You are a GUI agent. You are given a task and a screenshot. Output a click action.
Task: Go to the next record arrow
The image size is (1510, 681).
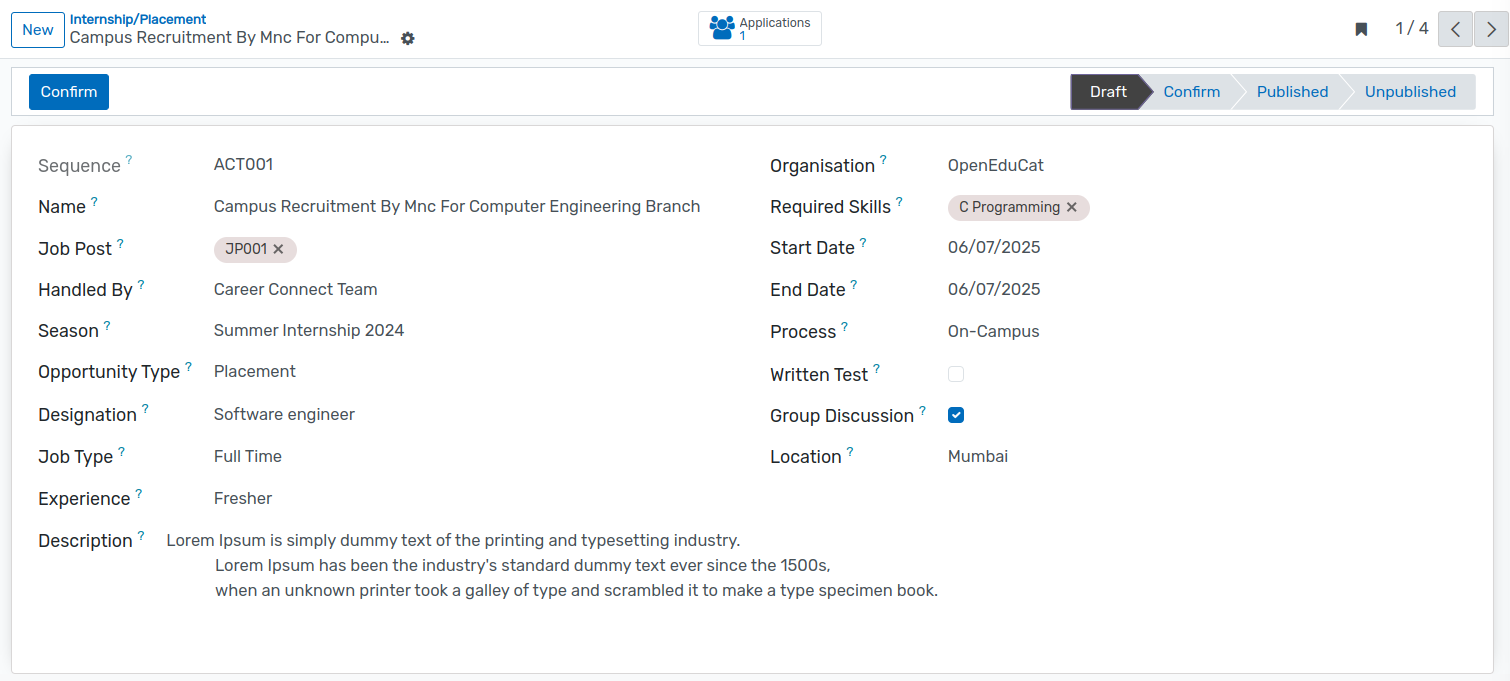tap(1491, 29)
